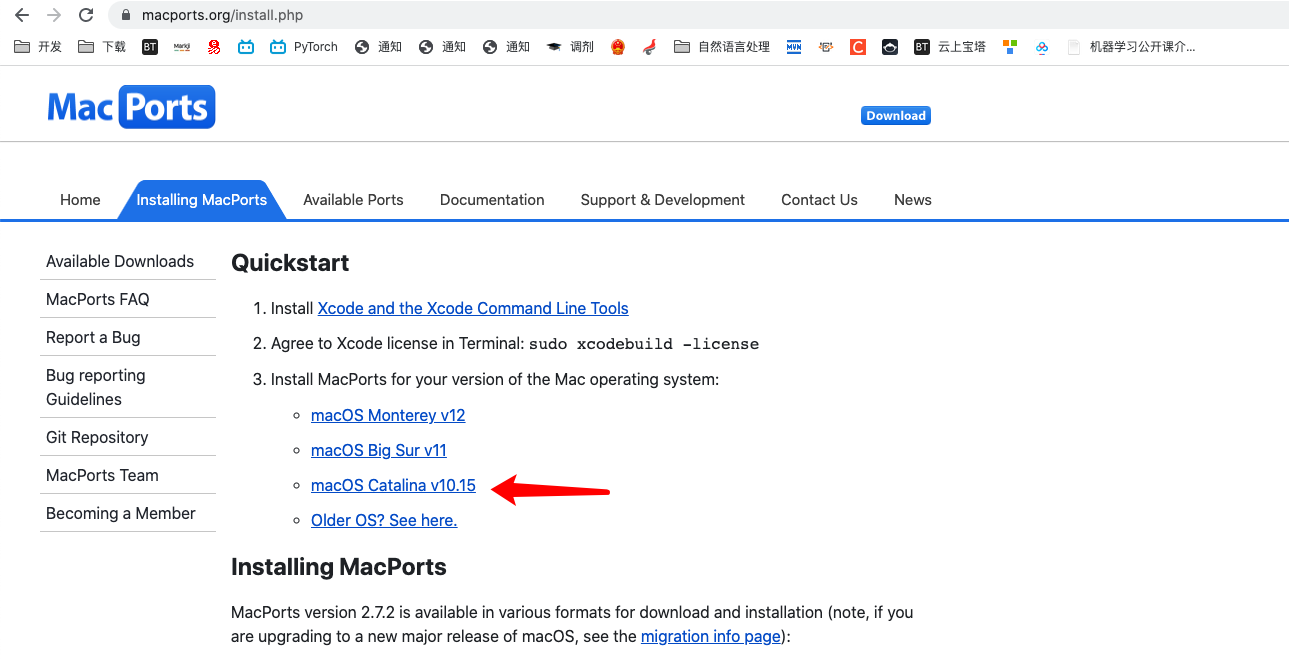Open the Markji bookmark icon
This screenshot has height=662, width=1289.
click(182, 47)
